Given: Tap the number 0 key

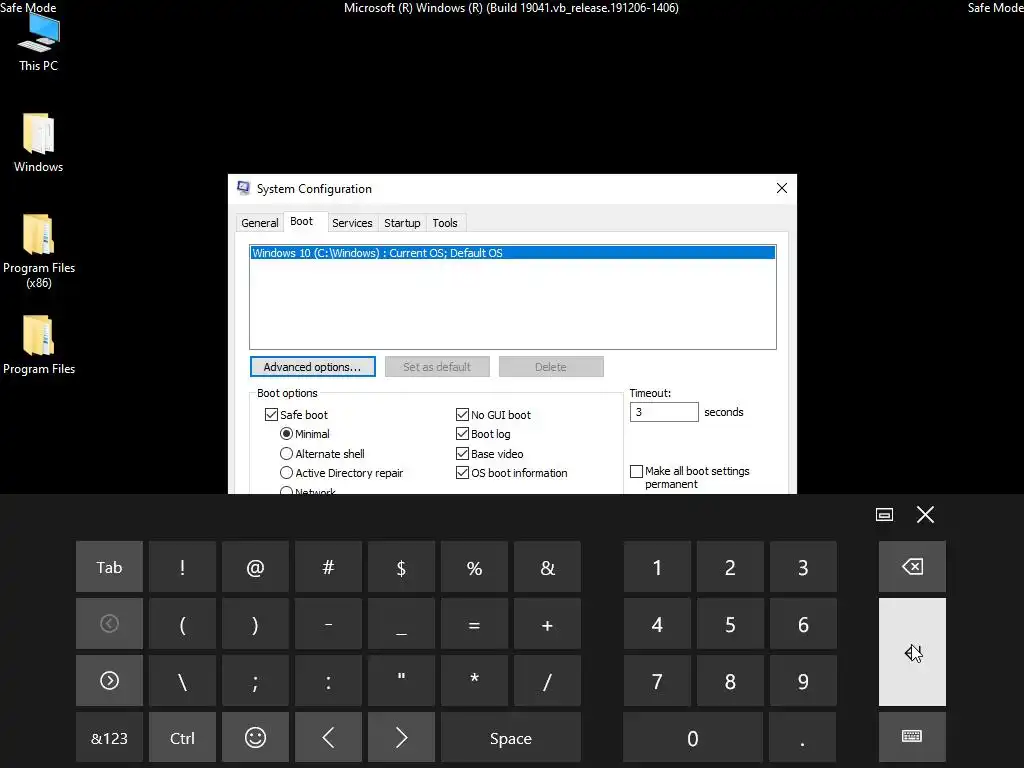Looking at the screenshot, I should [x=693, y=737].
